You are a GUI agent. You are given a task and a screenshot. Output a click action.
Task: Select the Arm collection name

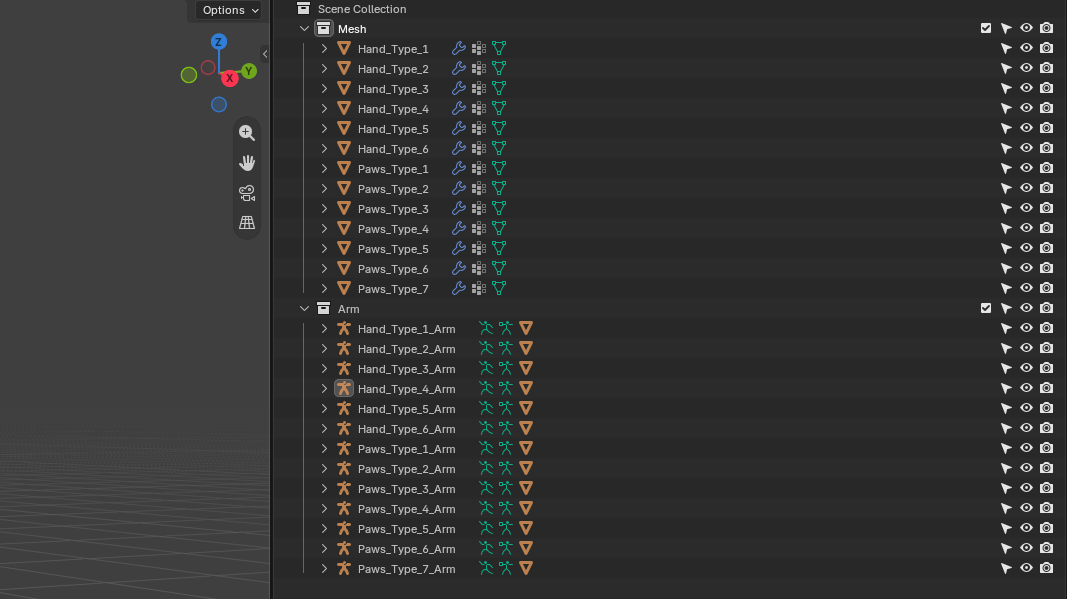348,309
